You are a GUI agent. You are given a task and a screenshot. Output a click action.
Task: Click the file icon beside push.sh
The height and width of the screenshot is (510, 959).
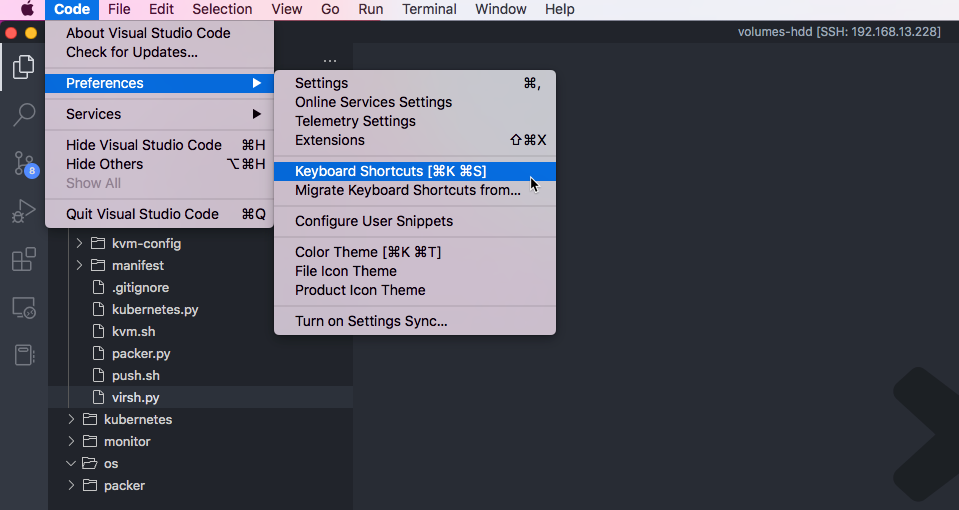point(98,375)
